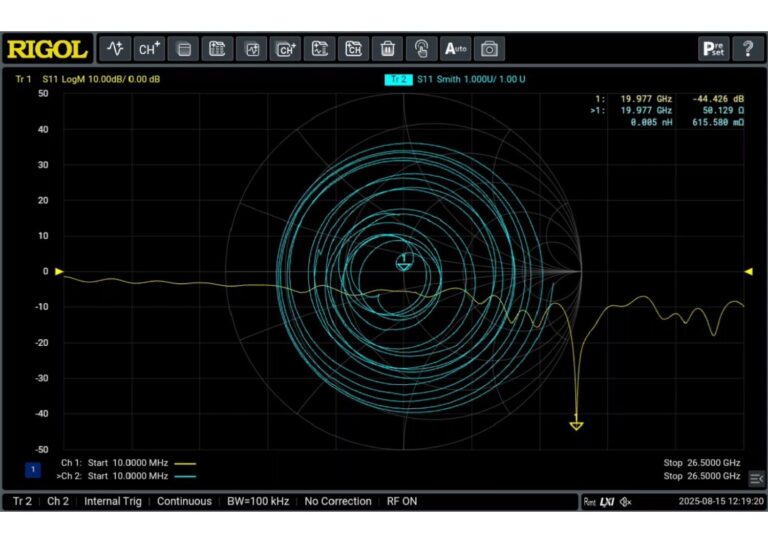The image size is (768, 543).
Task: Select the Tr 1 trace label
Action: [24, 79]
